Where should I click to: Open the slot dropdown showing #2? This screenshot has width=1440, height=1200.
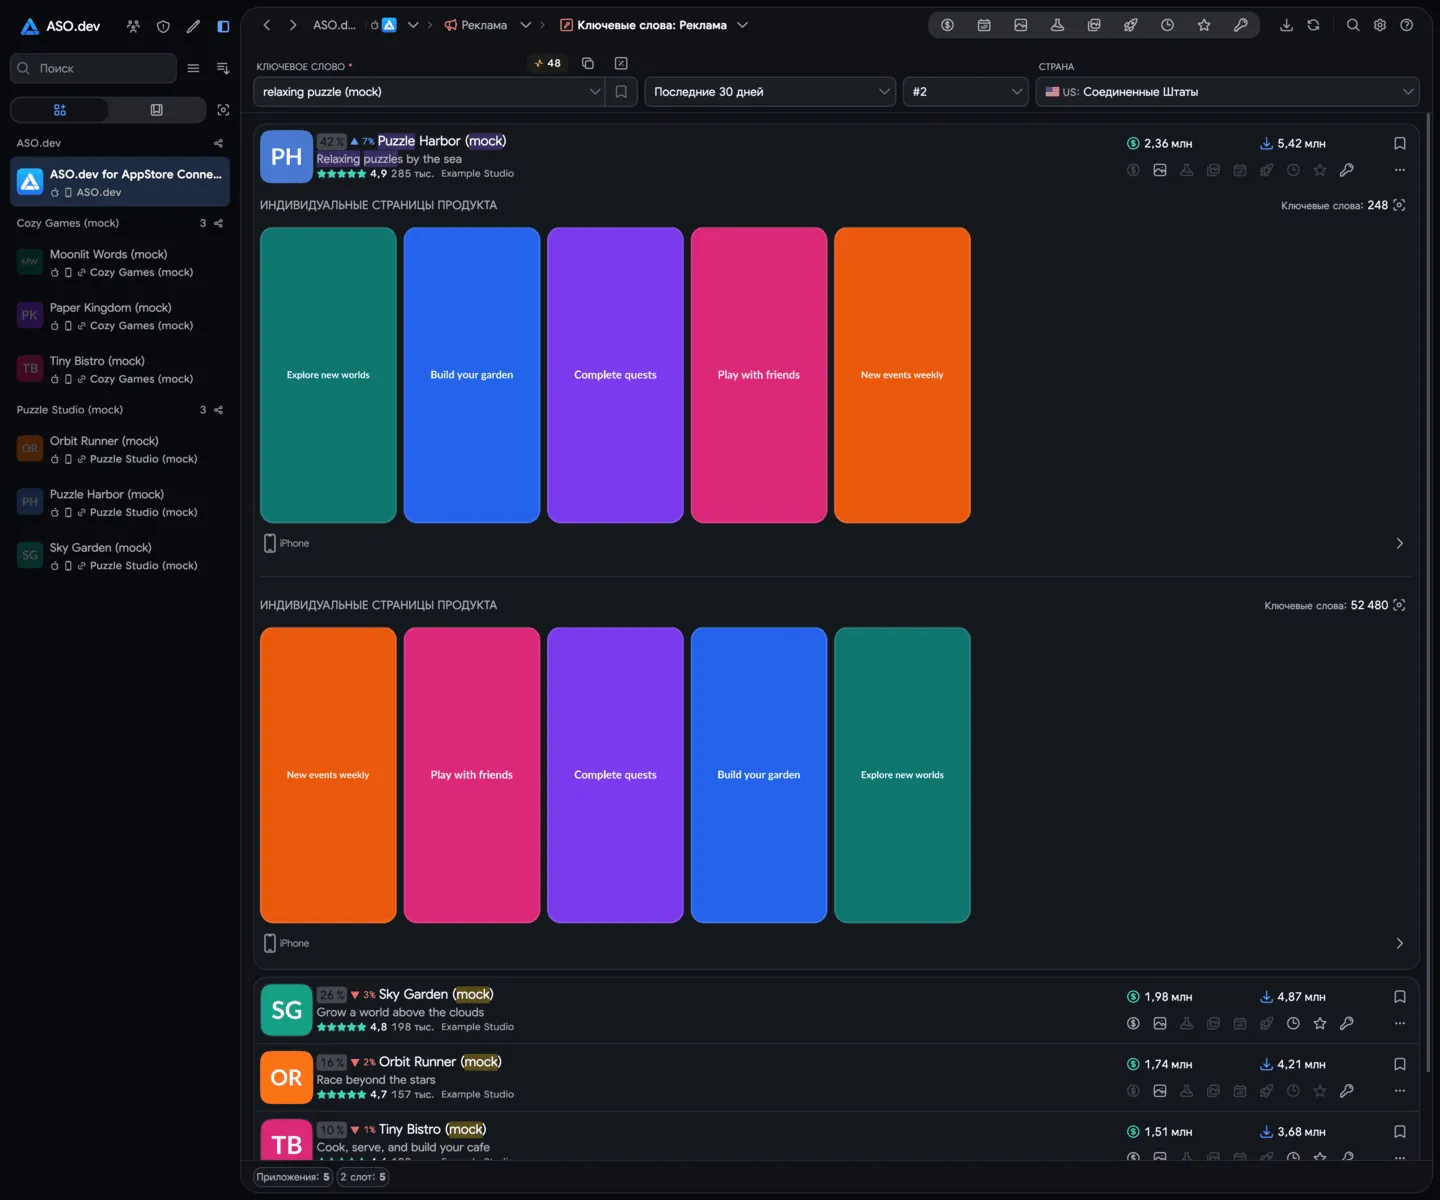coord(965,92)
